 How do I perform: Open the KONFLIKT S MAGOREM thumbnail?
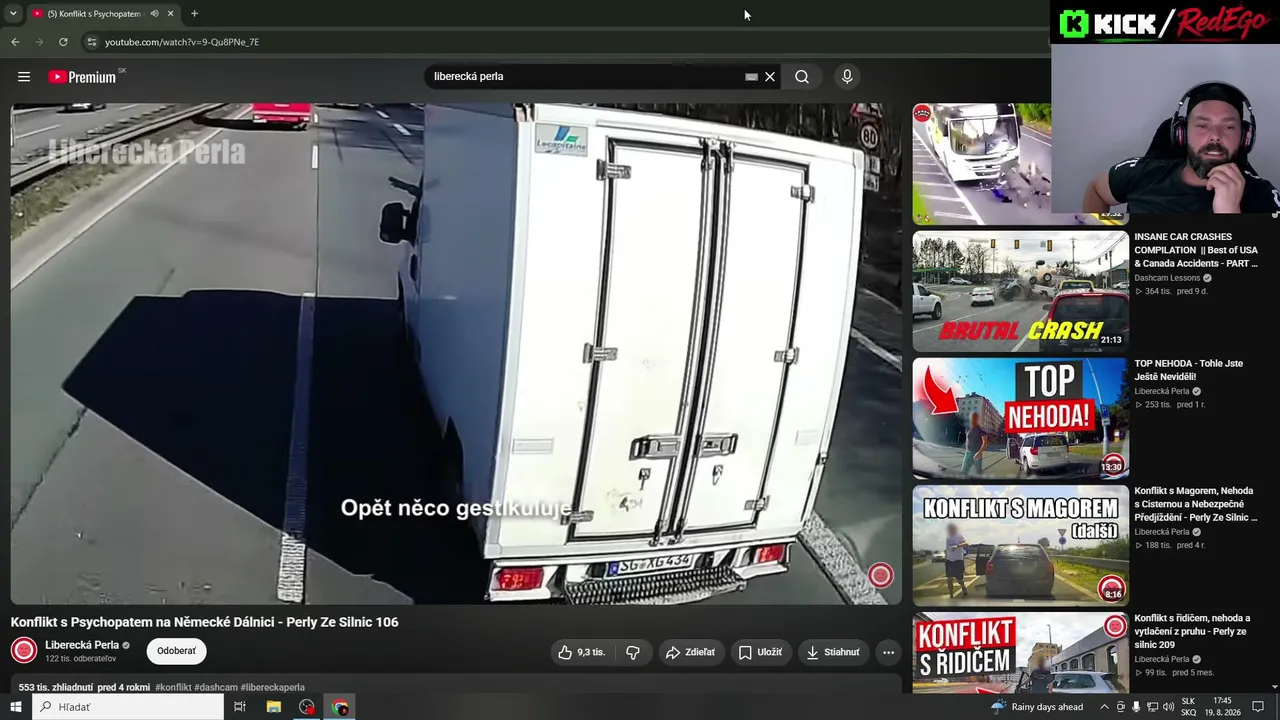point(1020,545)
